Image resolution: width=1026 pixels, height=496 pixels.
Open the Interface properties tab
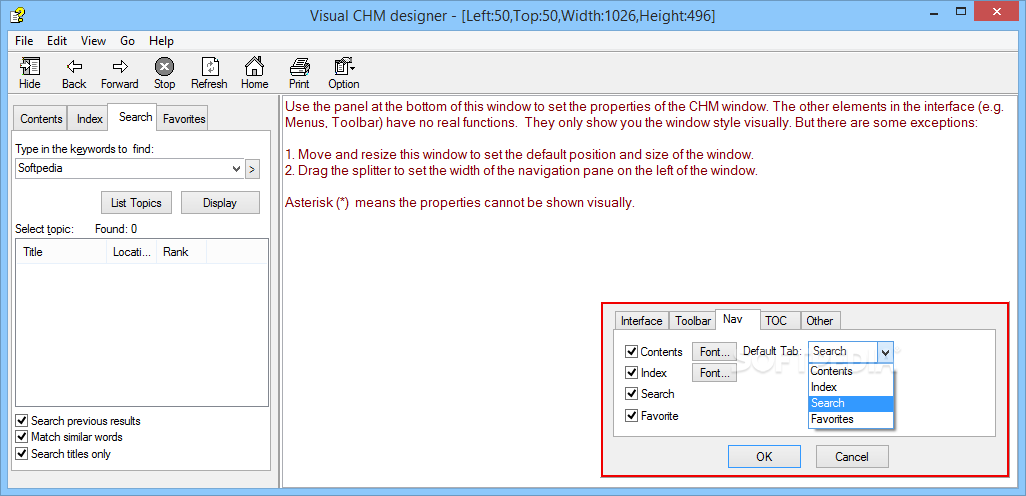point(641,321)
